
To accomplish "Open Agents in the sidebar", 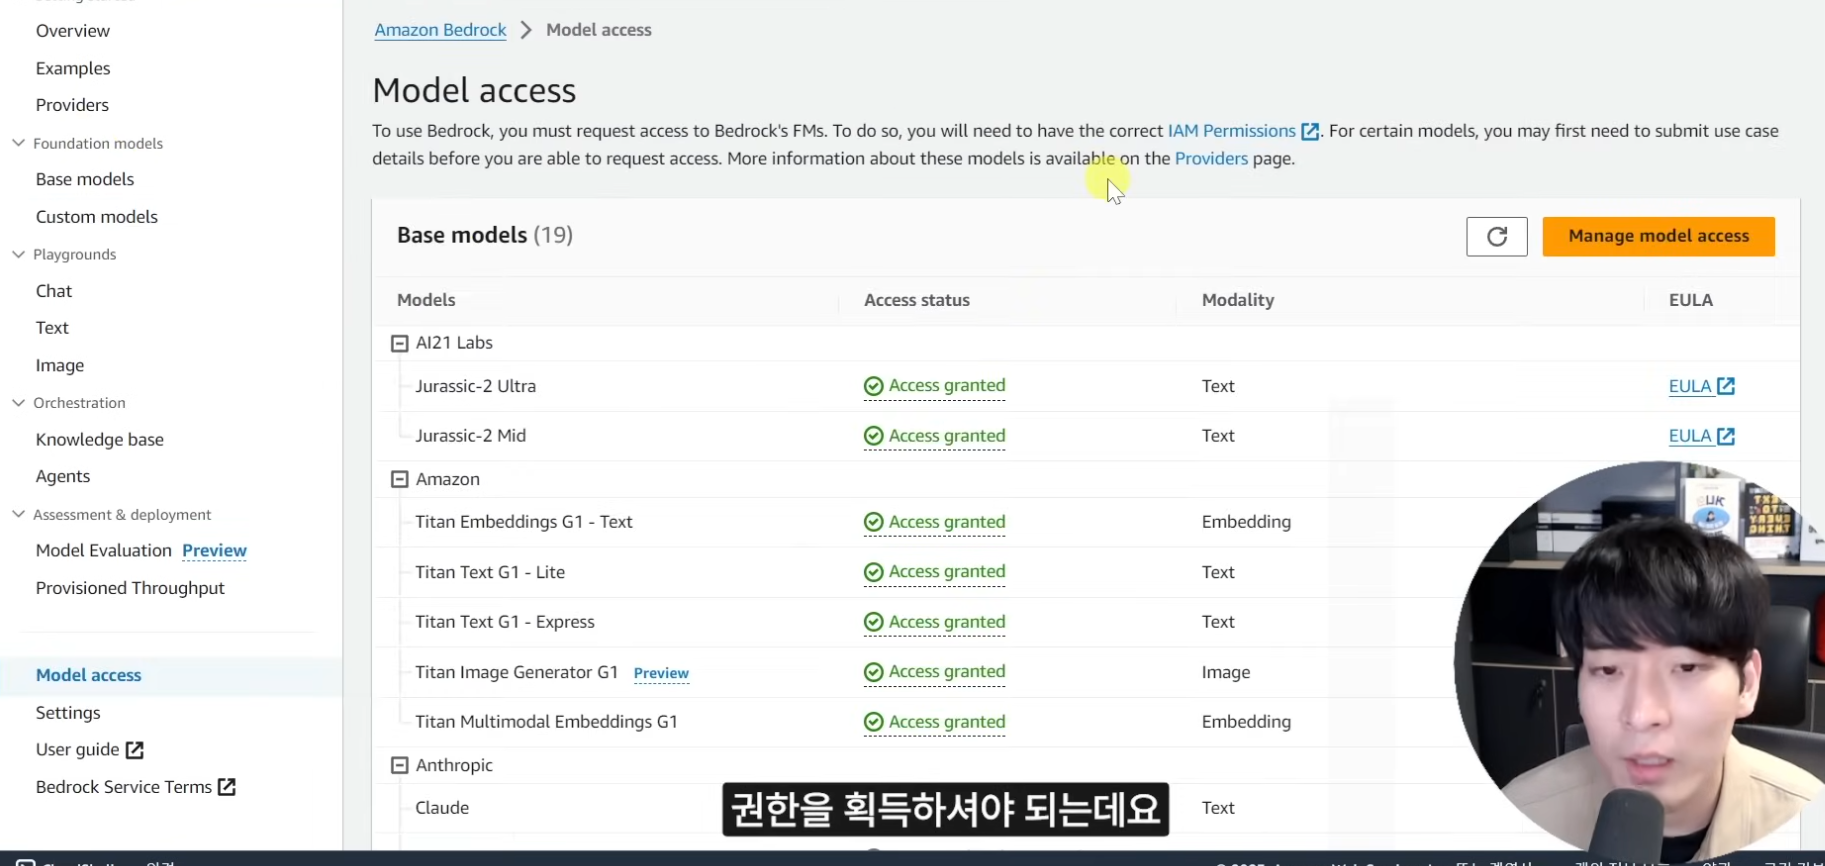I will coord(63,477).
